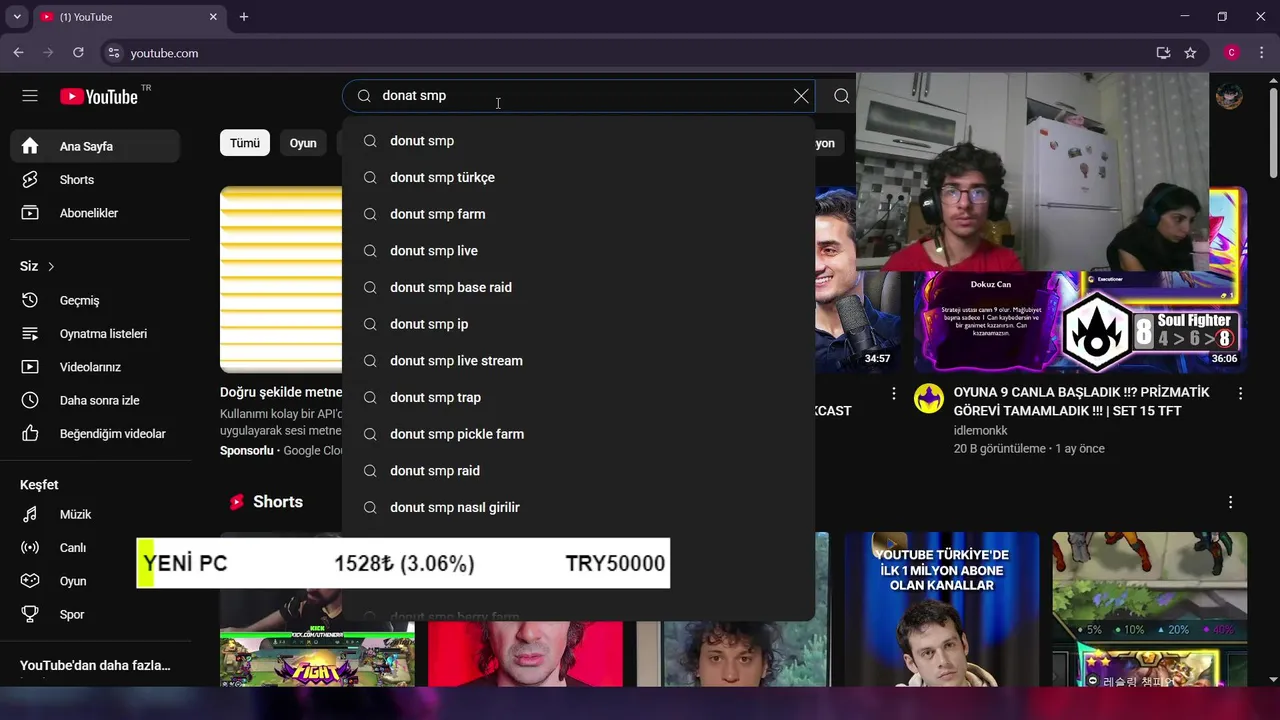Open options for the OYUNA 9 CANLA video
This screenshot has height=720, width=1280.
pos(1240,394)
